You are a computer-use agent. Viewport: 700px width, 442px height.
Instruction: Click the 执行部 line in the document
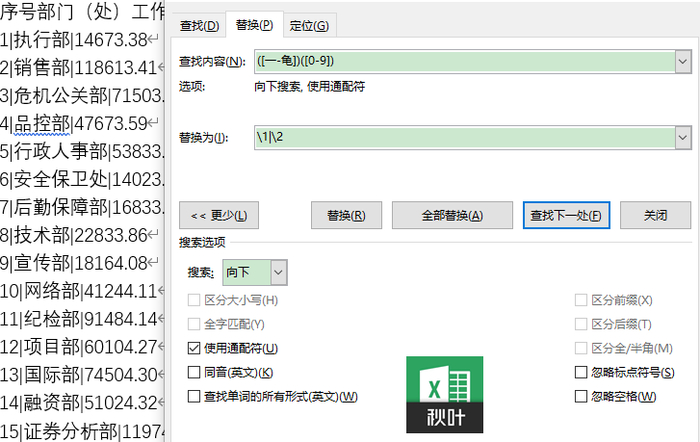pyautogui.click(x=79, y=40)
